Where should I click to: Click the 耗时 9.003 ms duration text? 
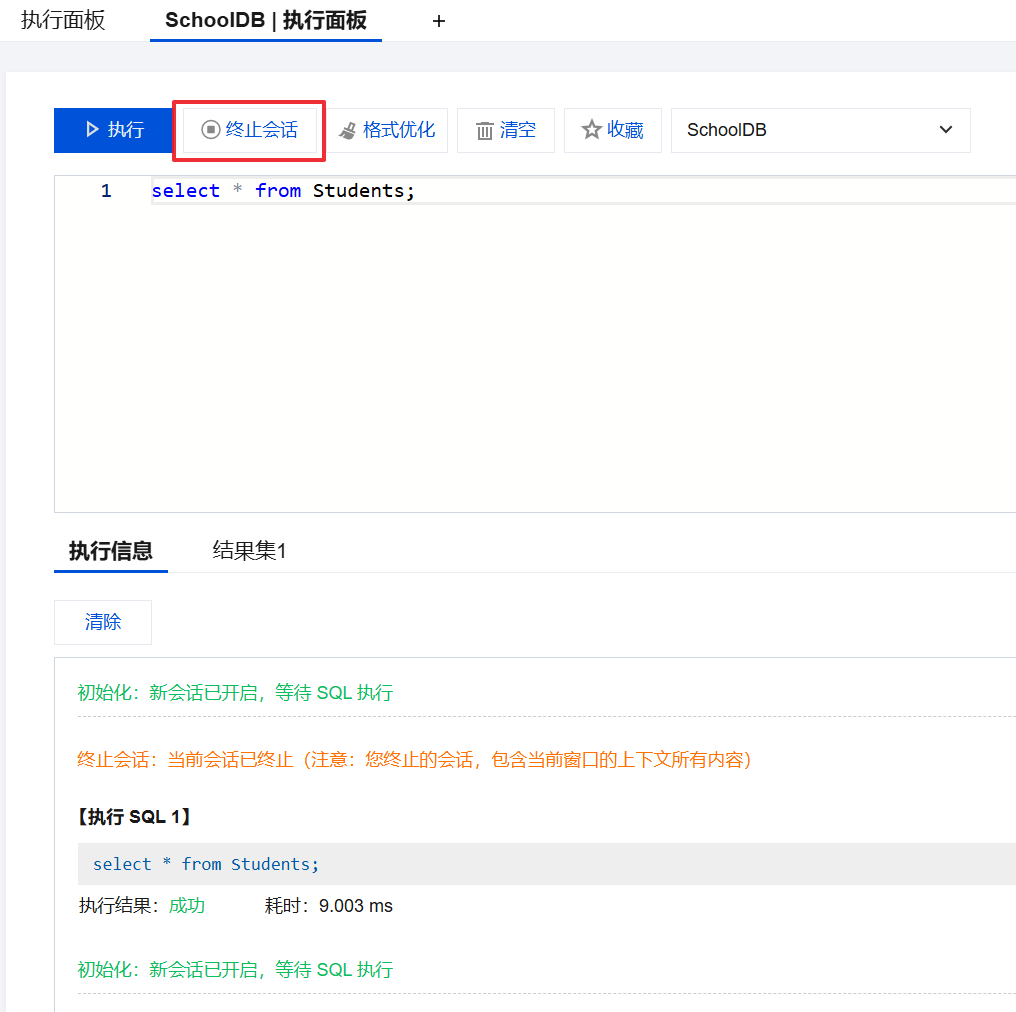(x=329, y=906)
